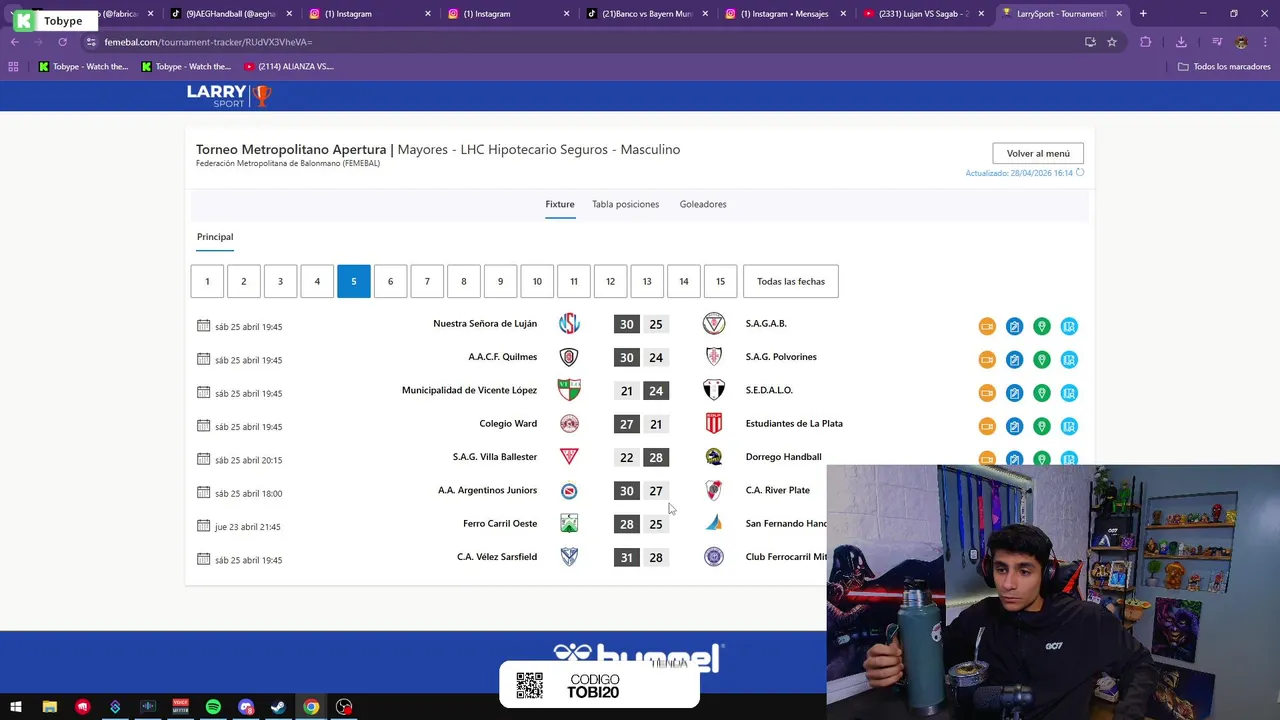The width and height of the screenshot is (1280, 720).
Task: Open OBS Studio from the taskbar
Action: [x=344, y=707]
